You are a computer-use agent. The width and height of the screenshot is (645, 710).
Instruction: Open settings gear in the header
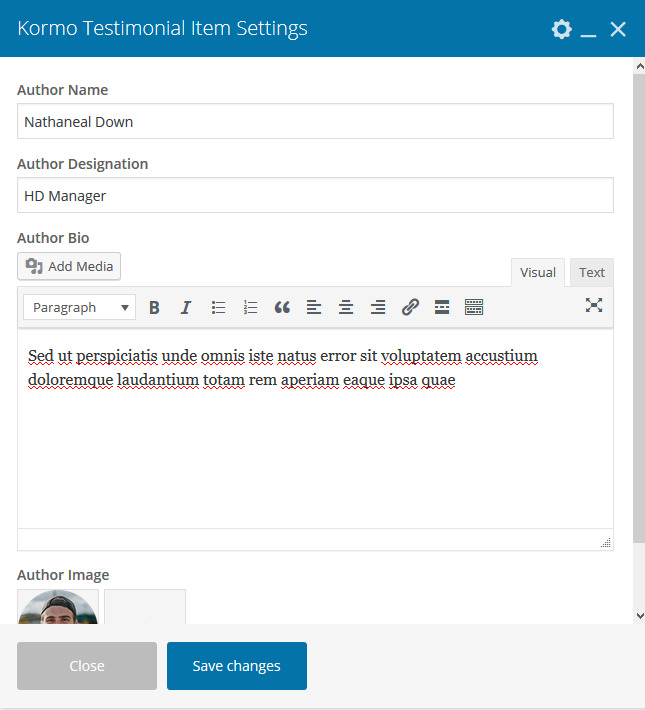(x=561, y=29)
